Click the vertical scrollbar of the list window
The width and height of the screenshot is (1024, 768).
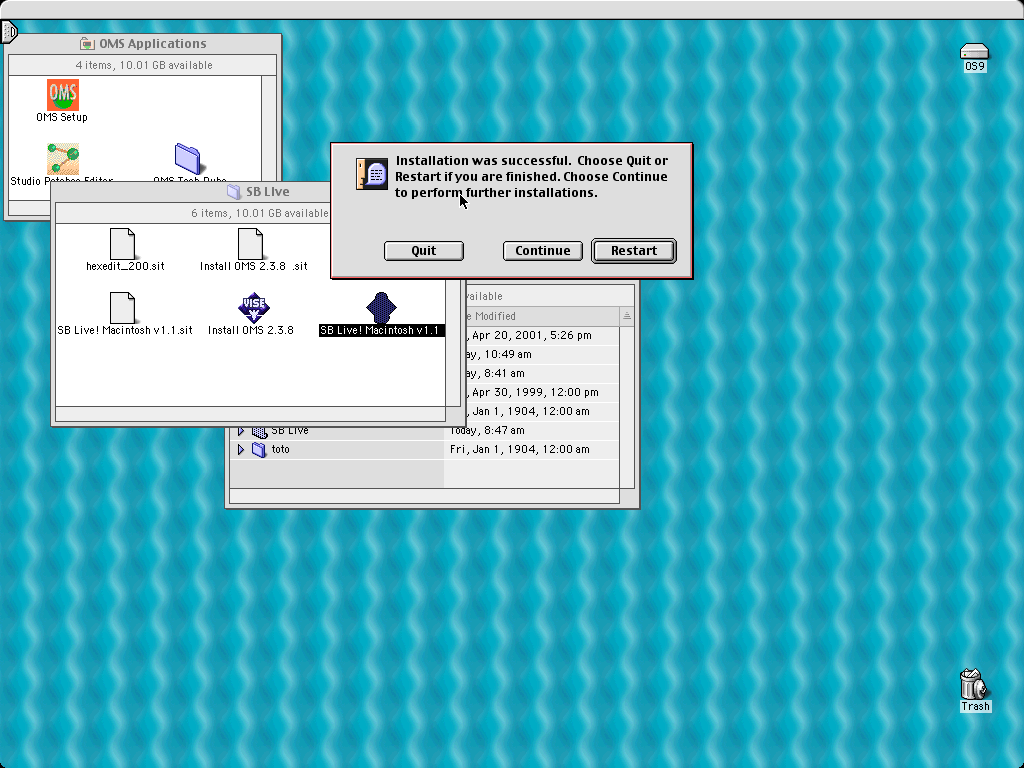(627, 407)
